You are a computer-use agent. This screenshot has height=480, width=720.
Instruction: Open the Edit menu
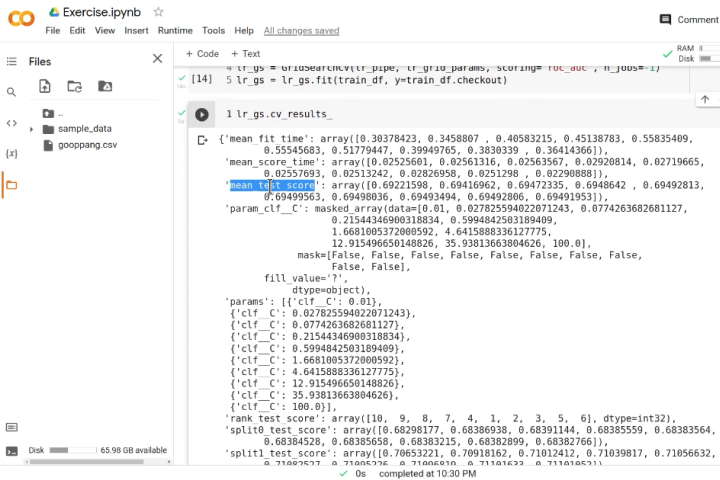(x=77, y=31)
